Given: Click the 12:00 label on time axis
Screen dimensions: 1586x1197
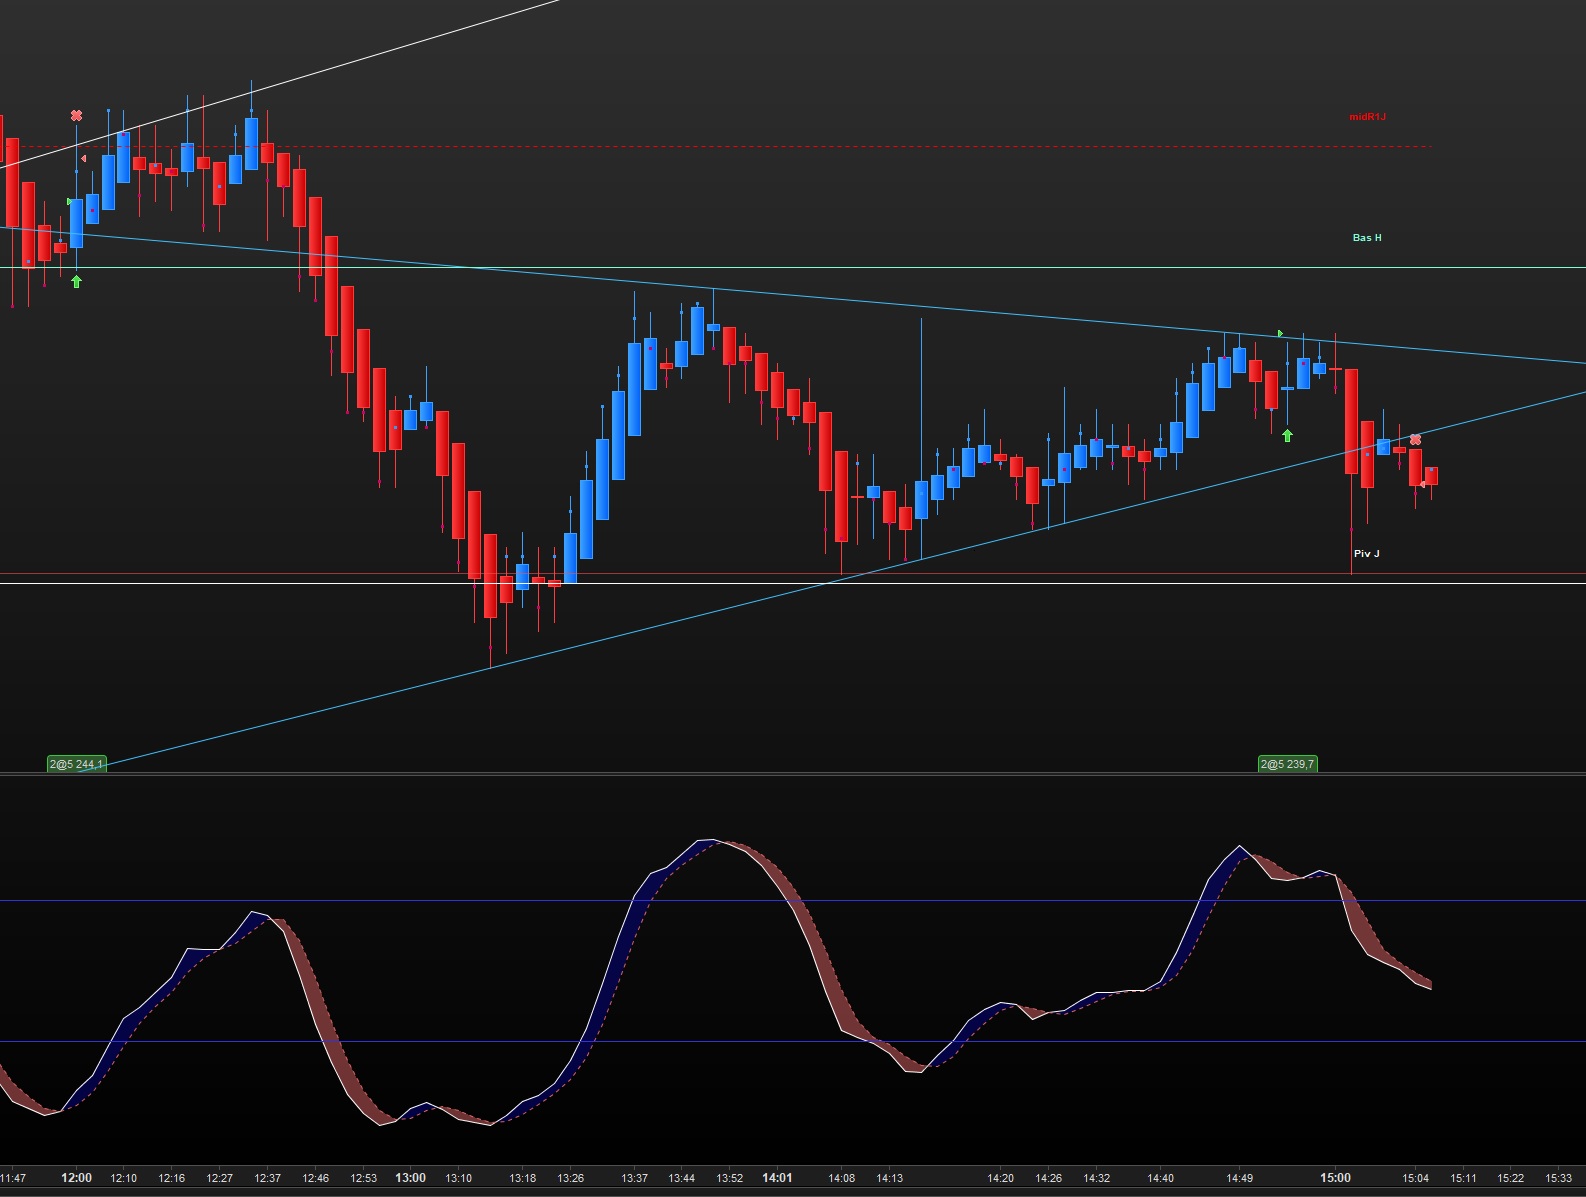Looking at the screenshot, I should 76,1178.
